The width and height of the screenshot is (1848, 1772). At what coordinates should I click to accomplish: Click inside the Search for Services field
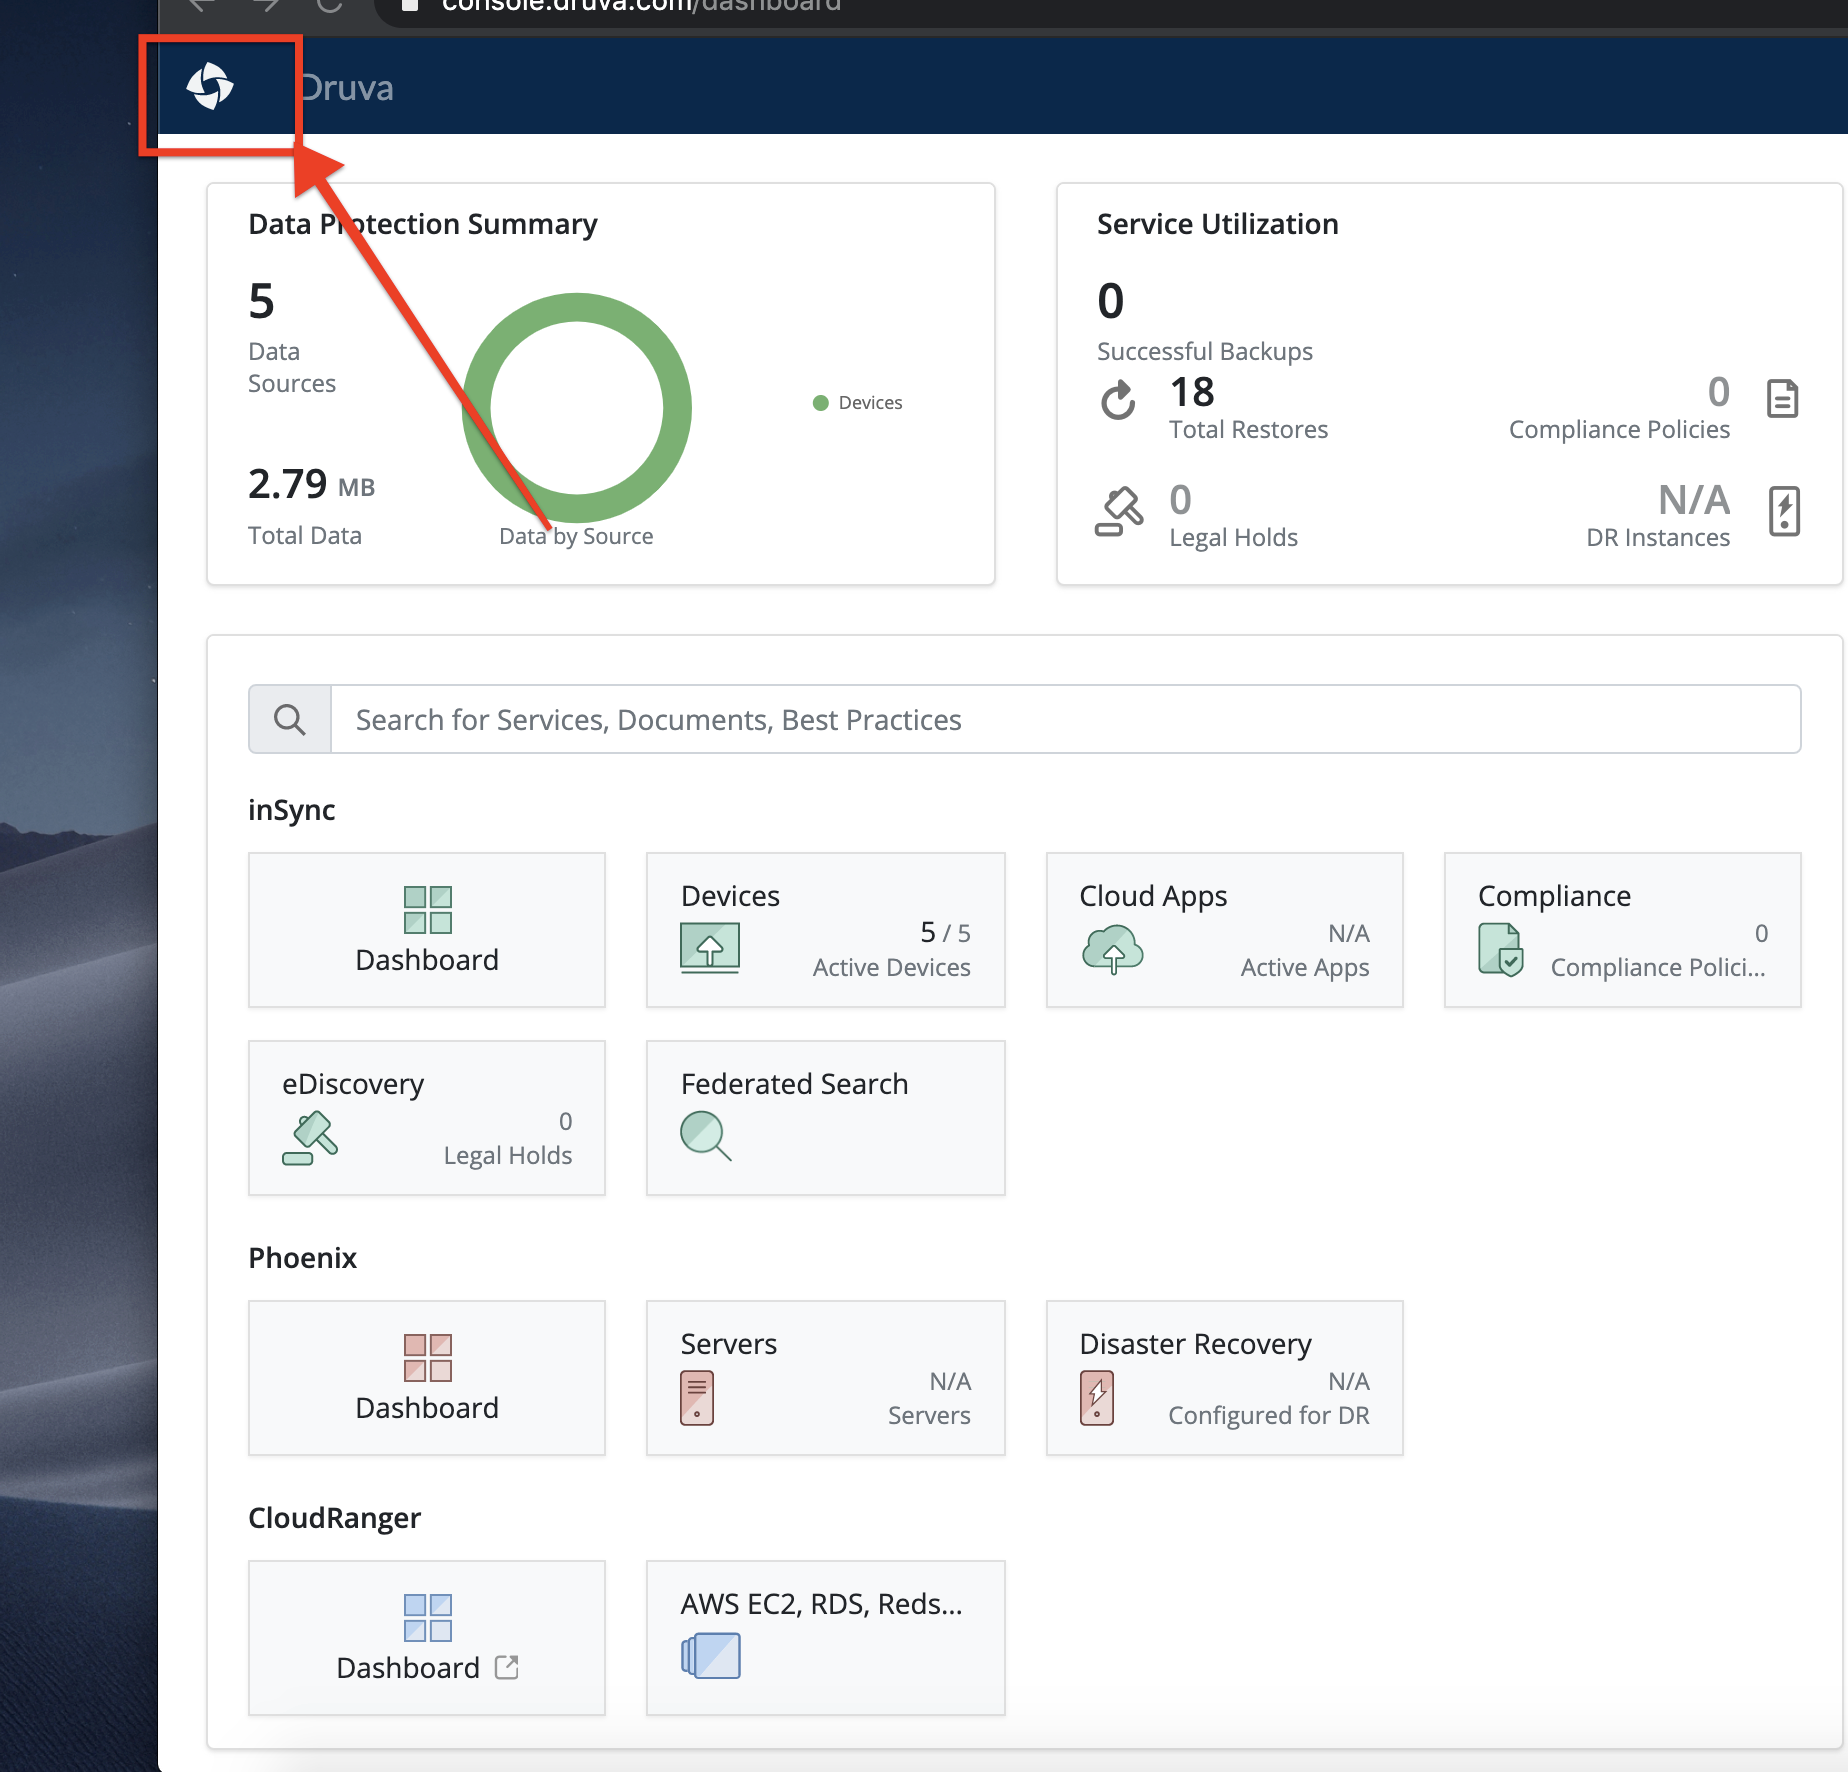coord(900,719)
